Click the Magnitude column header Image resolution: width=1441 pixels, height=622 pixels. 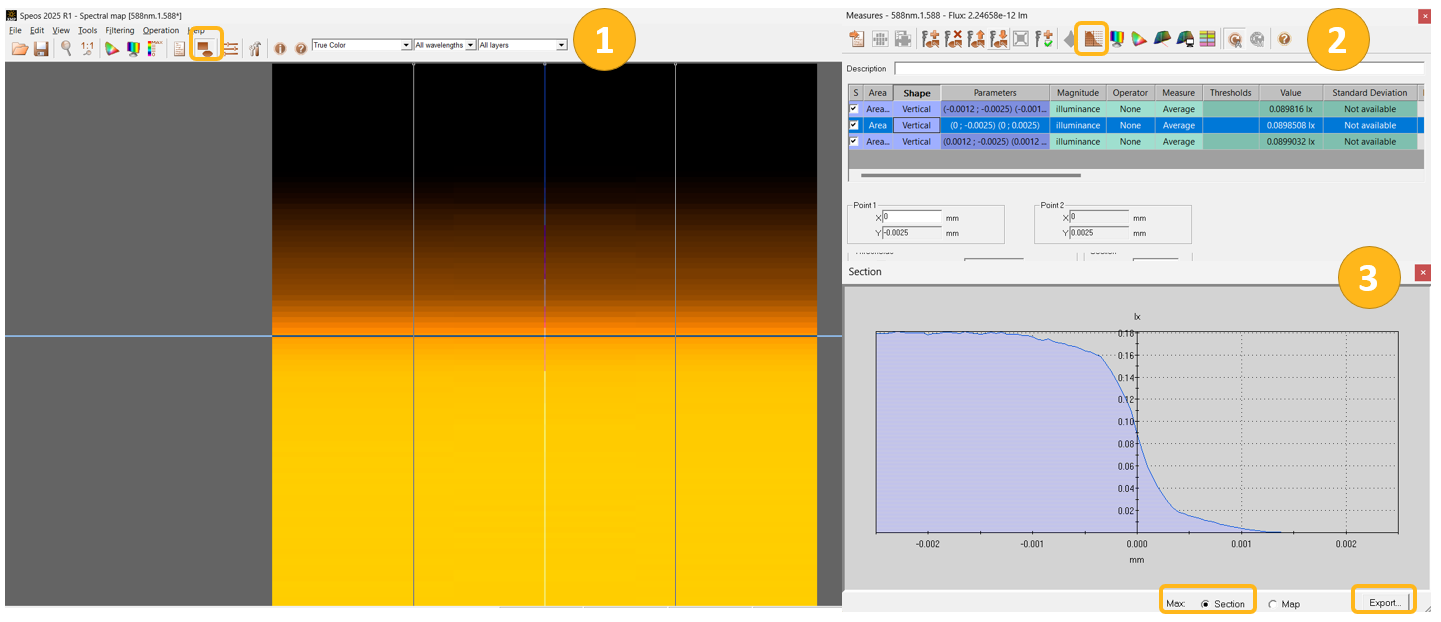pos(1078,93)
